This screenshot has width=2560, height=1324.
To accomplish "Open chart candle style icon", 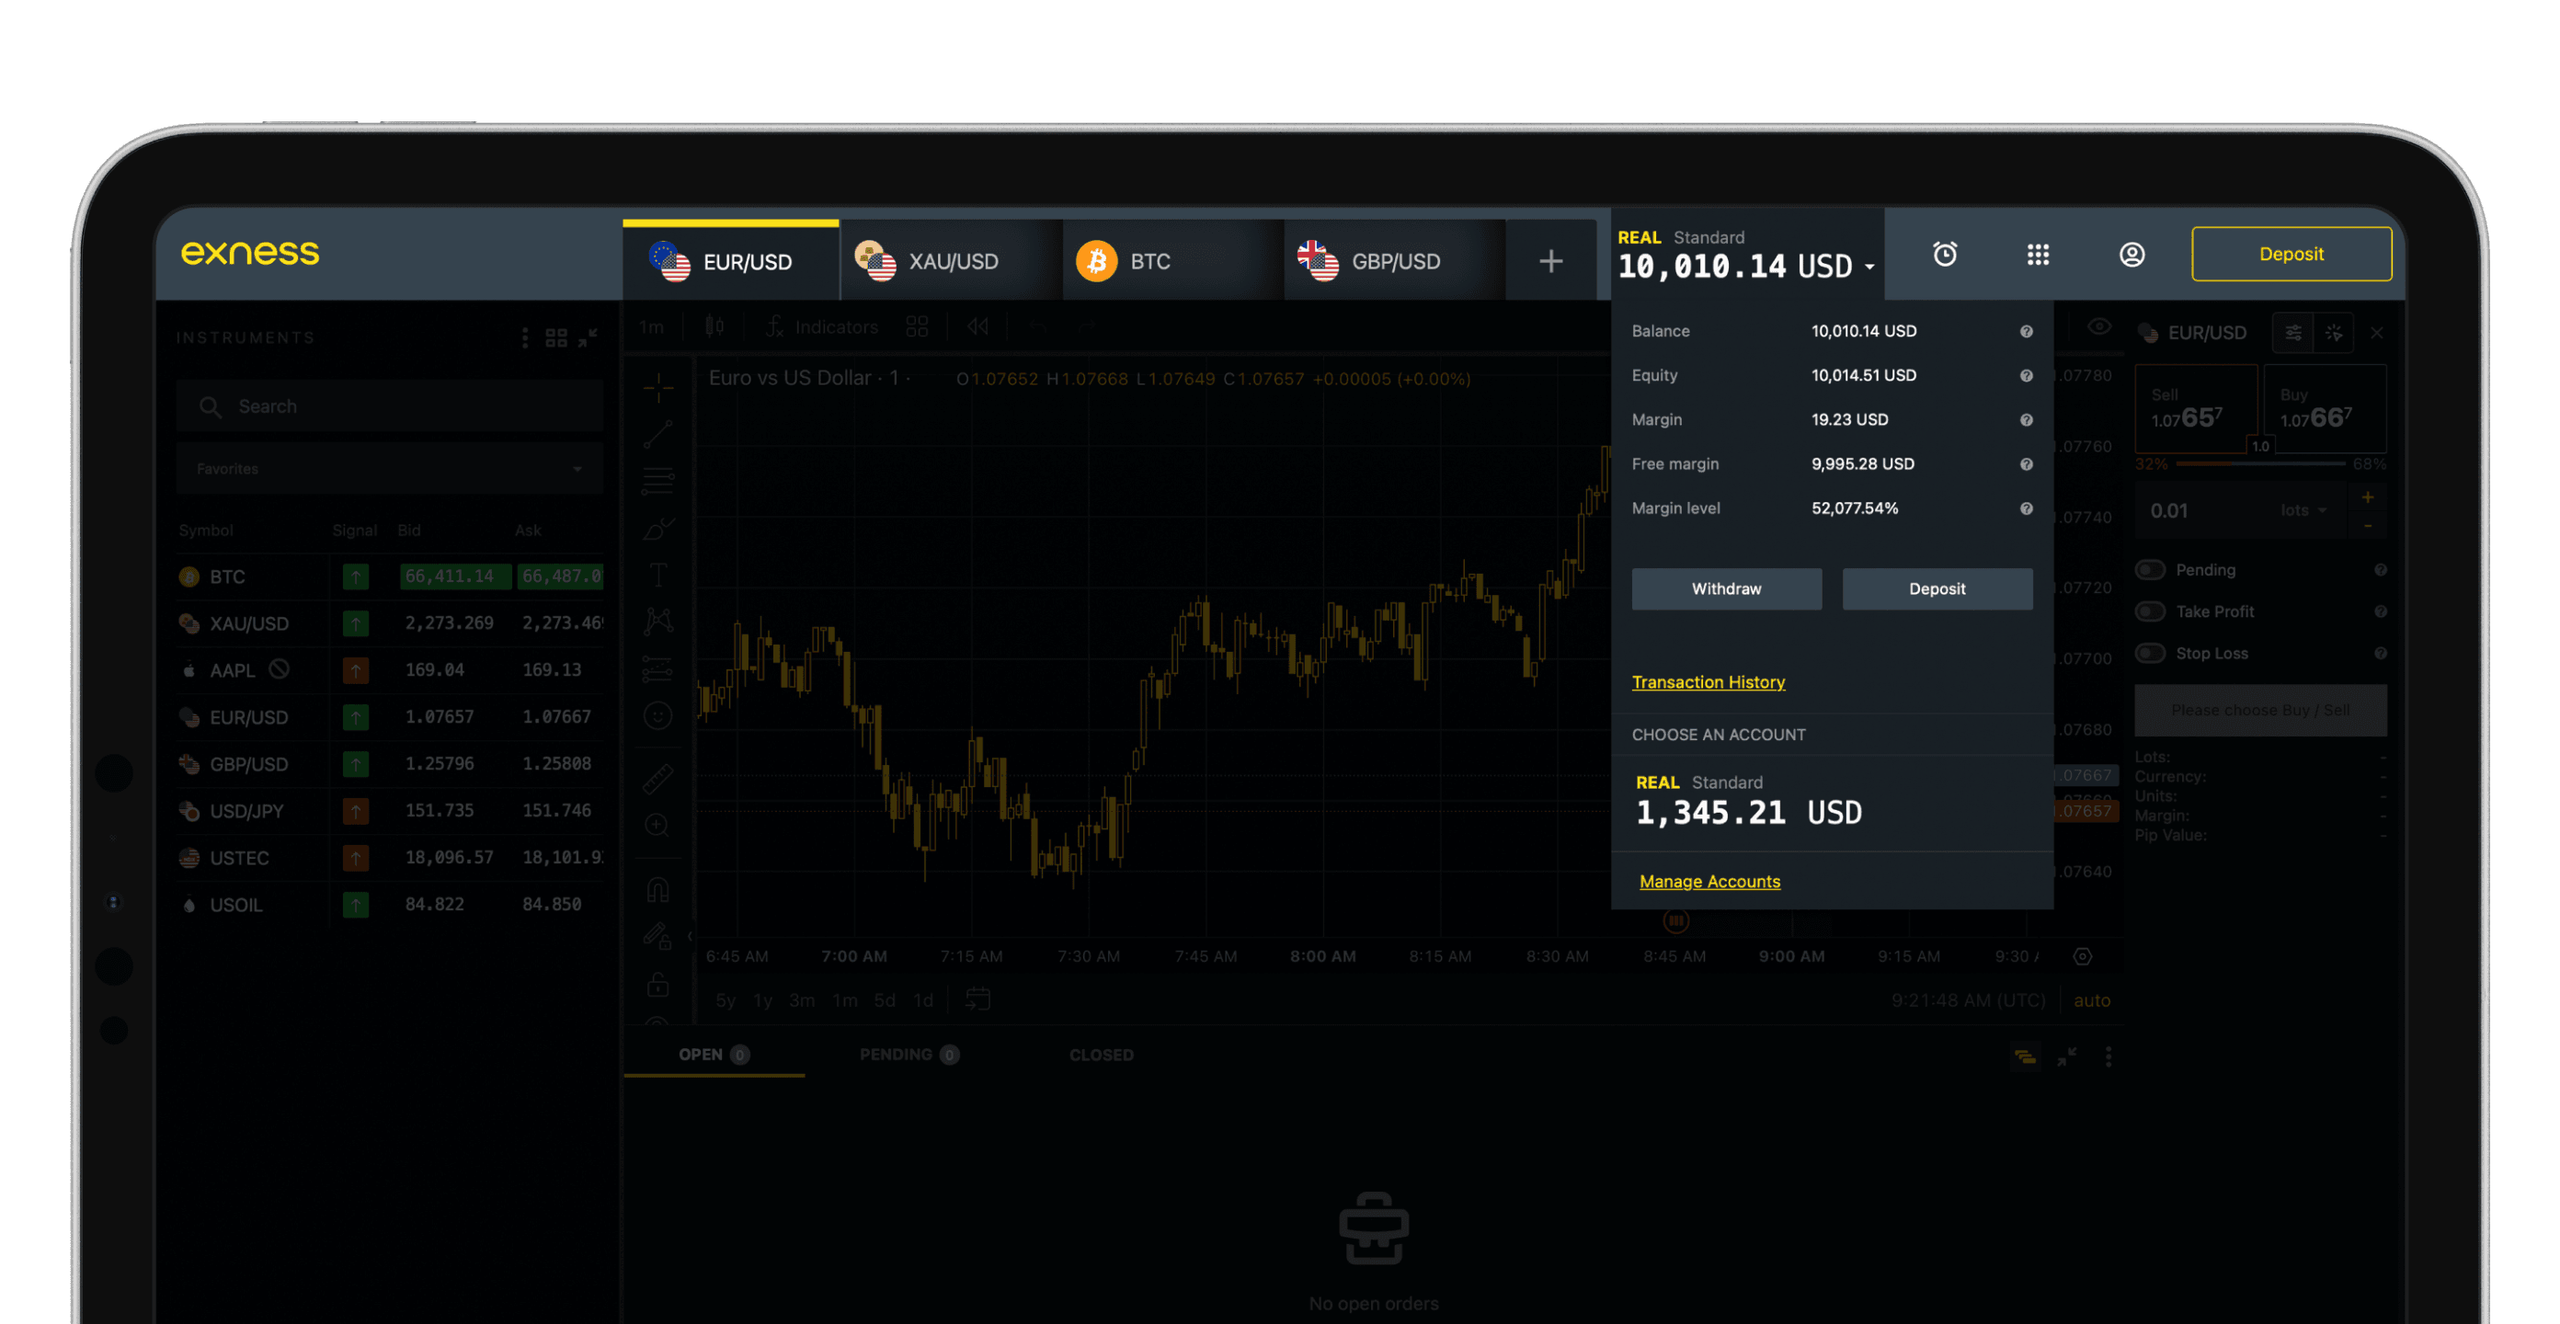I will tap(714, 326).
